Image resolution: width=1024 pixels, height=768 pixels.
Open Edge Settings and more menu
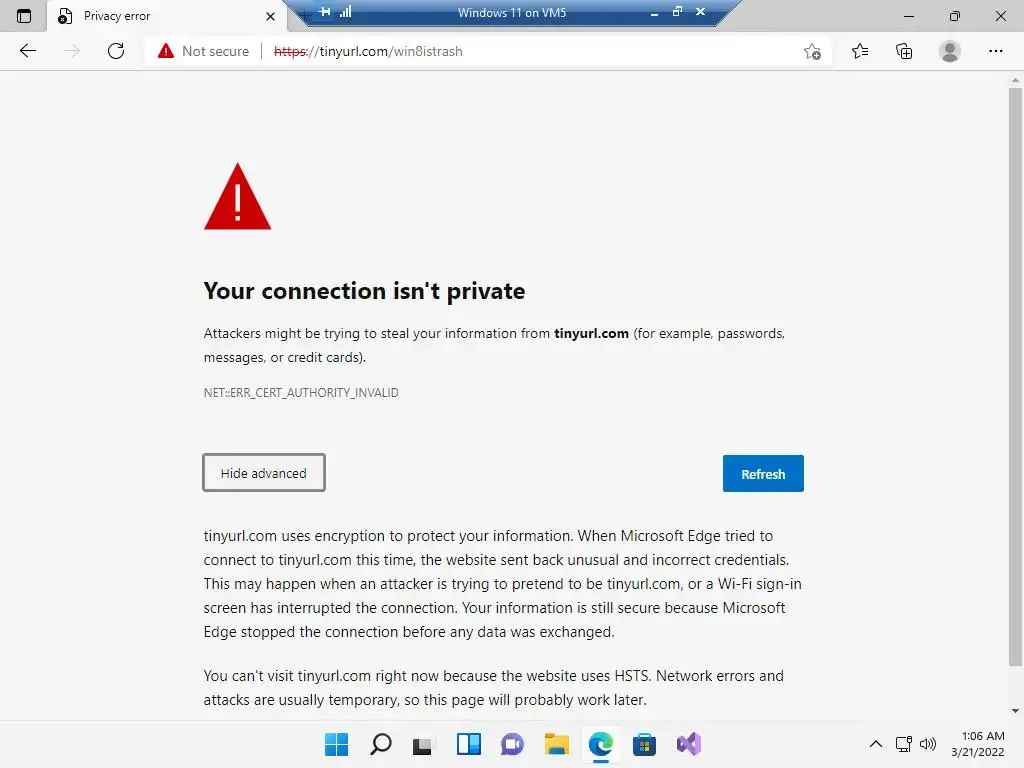coord(996,51)
